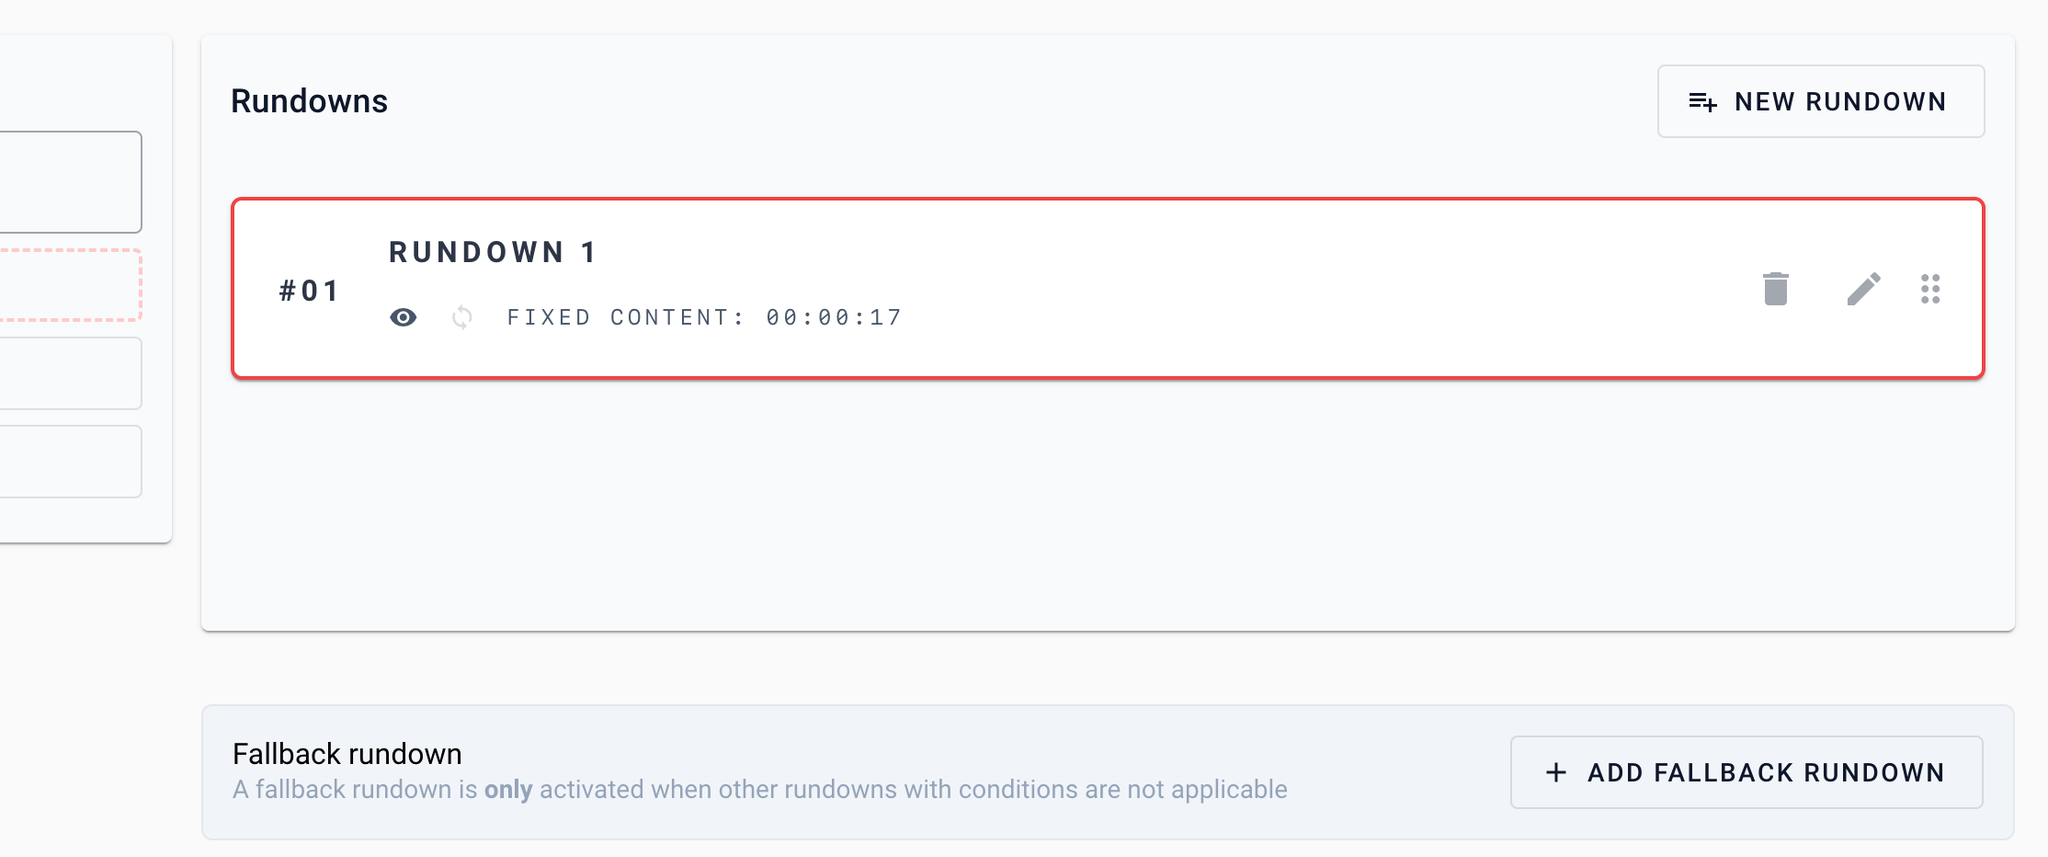Click the ADD FALLBACK RUNDOWN button
Viewport: 2048px width, 857px height.
tap(1746, 772)
